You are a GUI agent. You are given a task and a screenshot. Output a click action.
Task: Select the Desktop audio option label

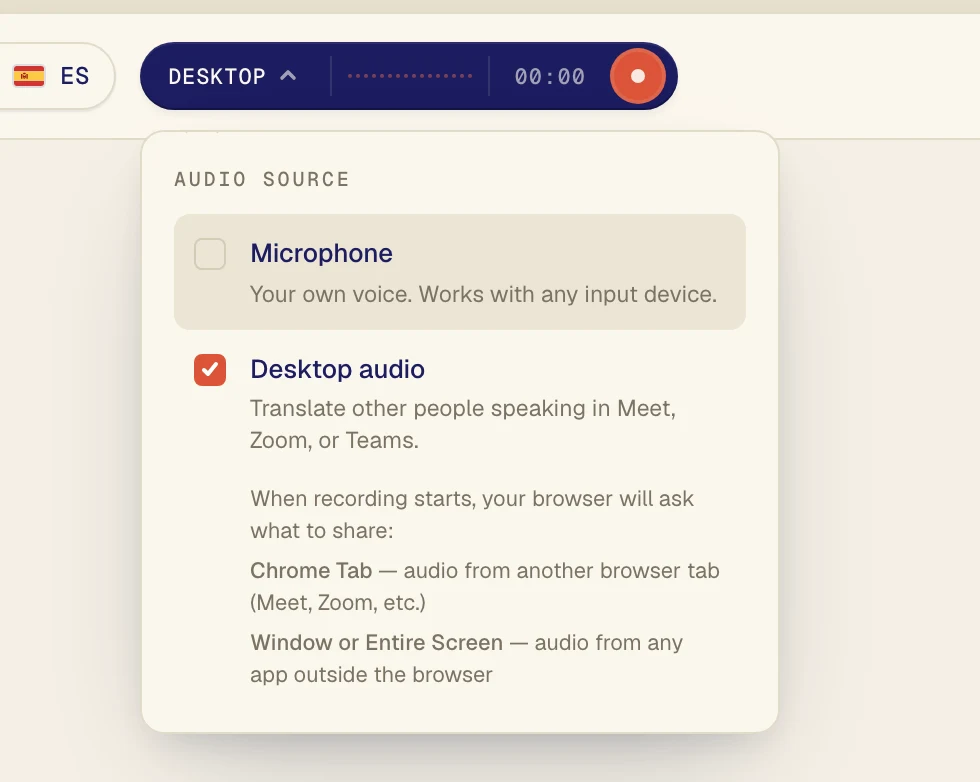click(x=338, y=369)
